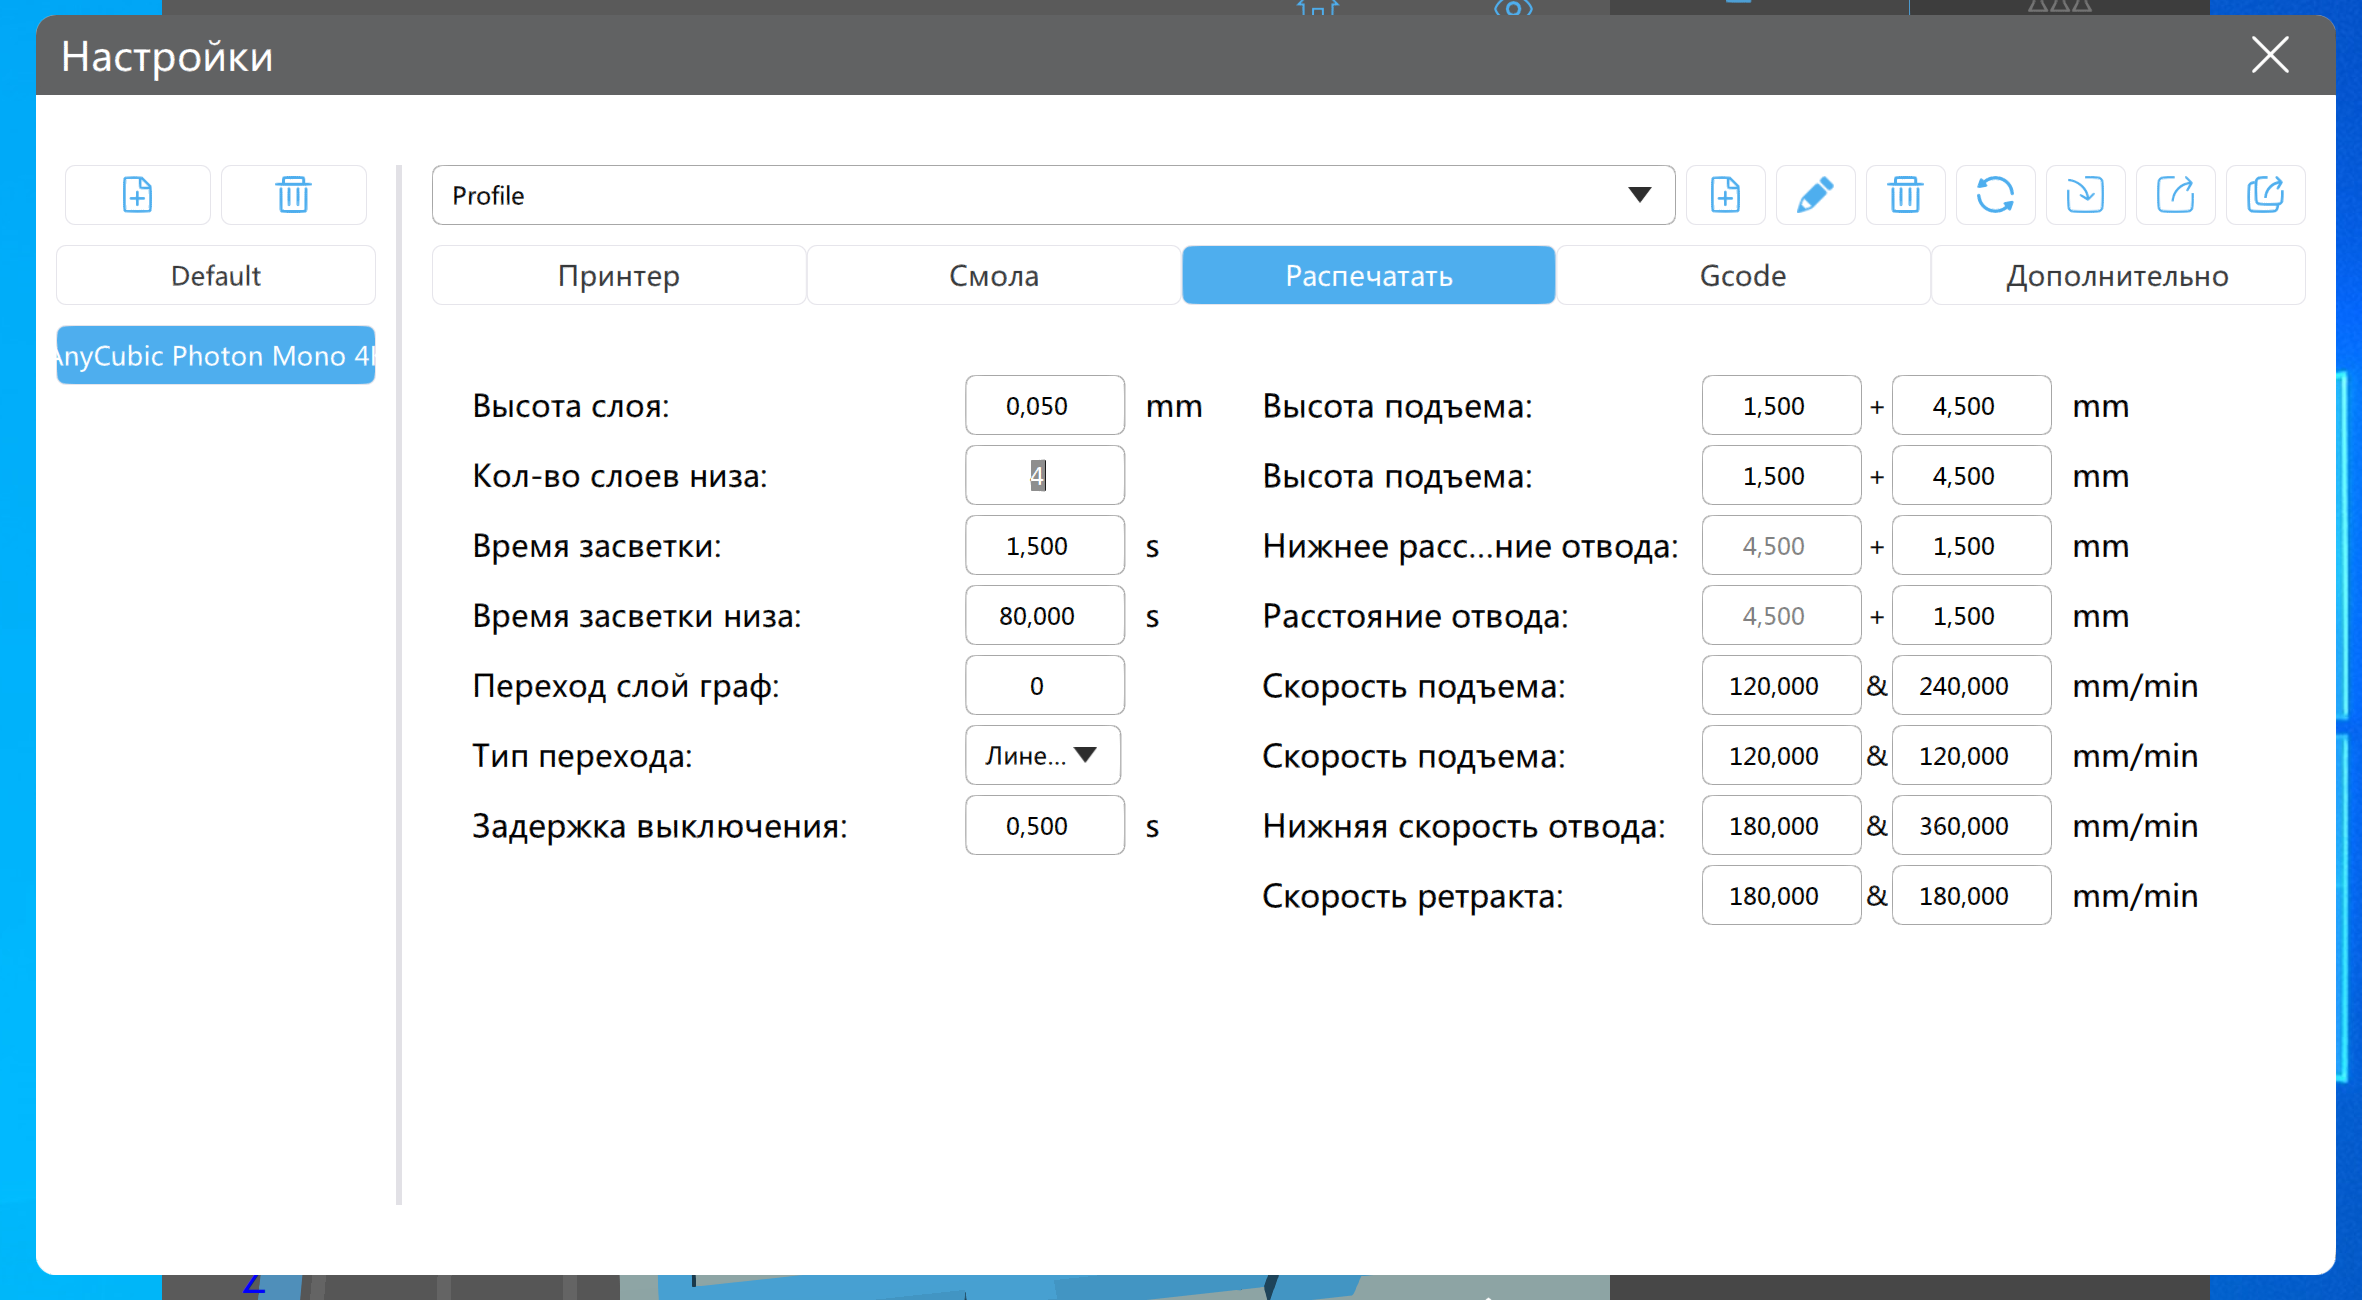Click the add new printer icon in the left panel

(138, 195)
